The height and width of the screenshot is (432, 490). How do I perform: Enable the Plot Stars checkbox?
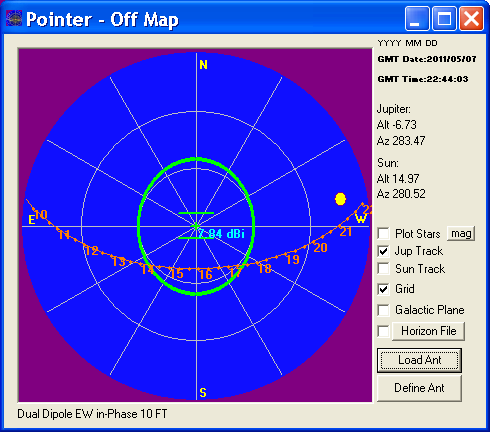click(x=383, y=233)
